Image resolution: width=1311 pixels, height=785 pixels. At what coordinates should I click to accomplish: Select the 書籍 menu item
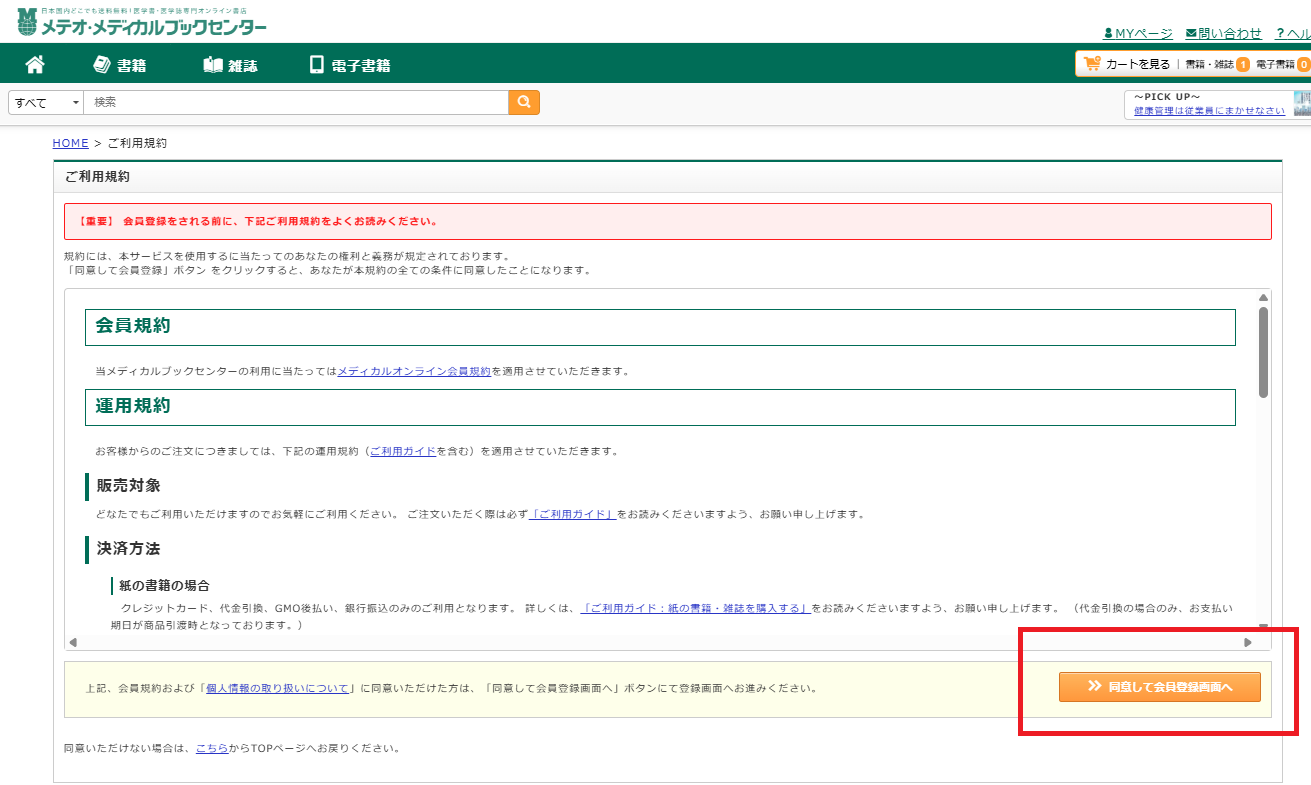[x=120, y=65]
